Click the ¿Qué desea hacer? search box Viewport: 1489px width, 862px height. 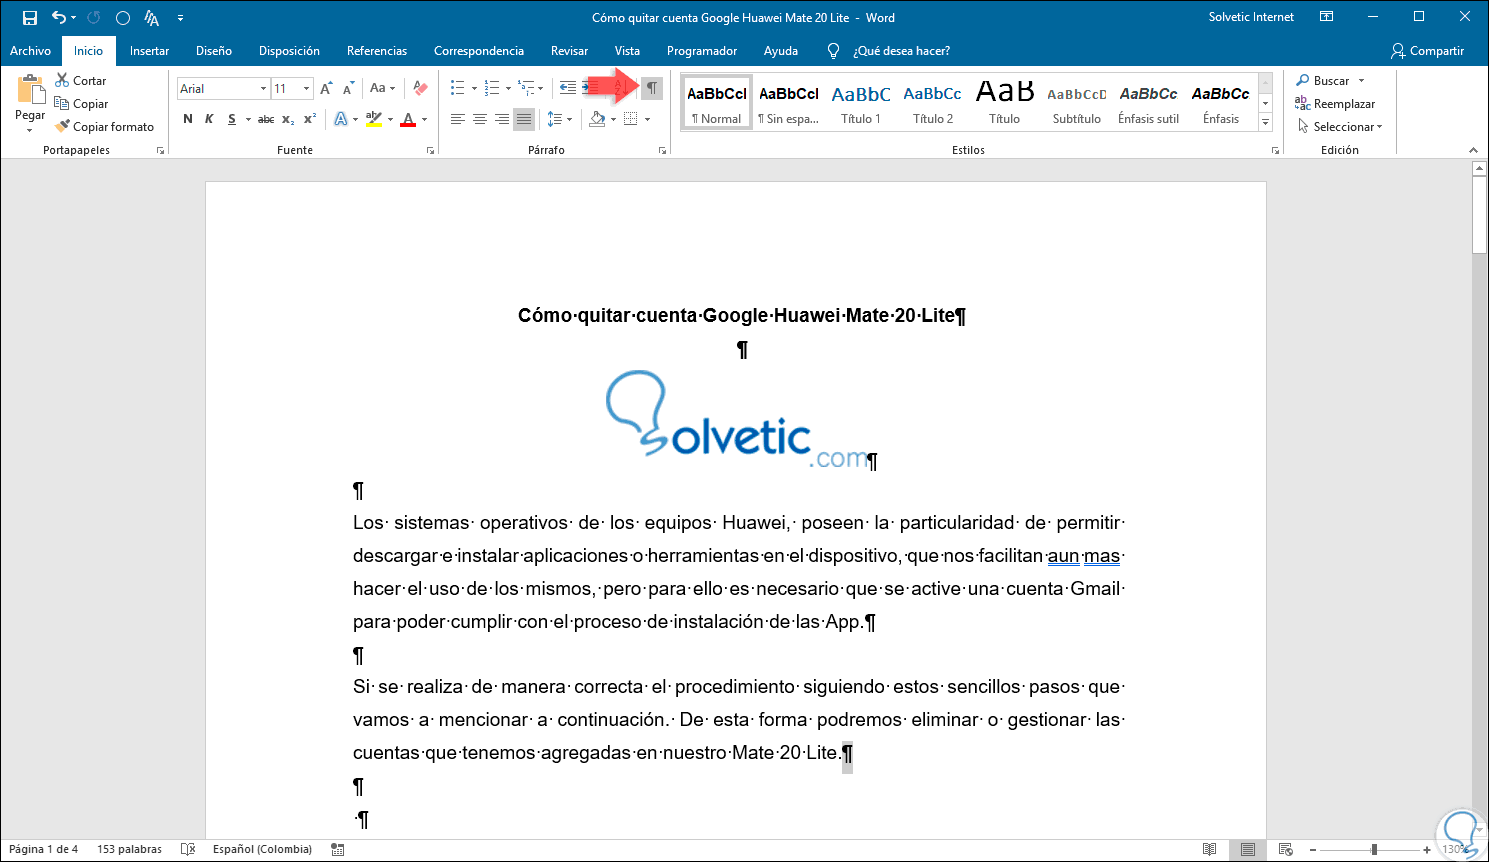click(901, 51)
